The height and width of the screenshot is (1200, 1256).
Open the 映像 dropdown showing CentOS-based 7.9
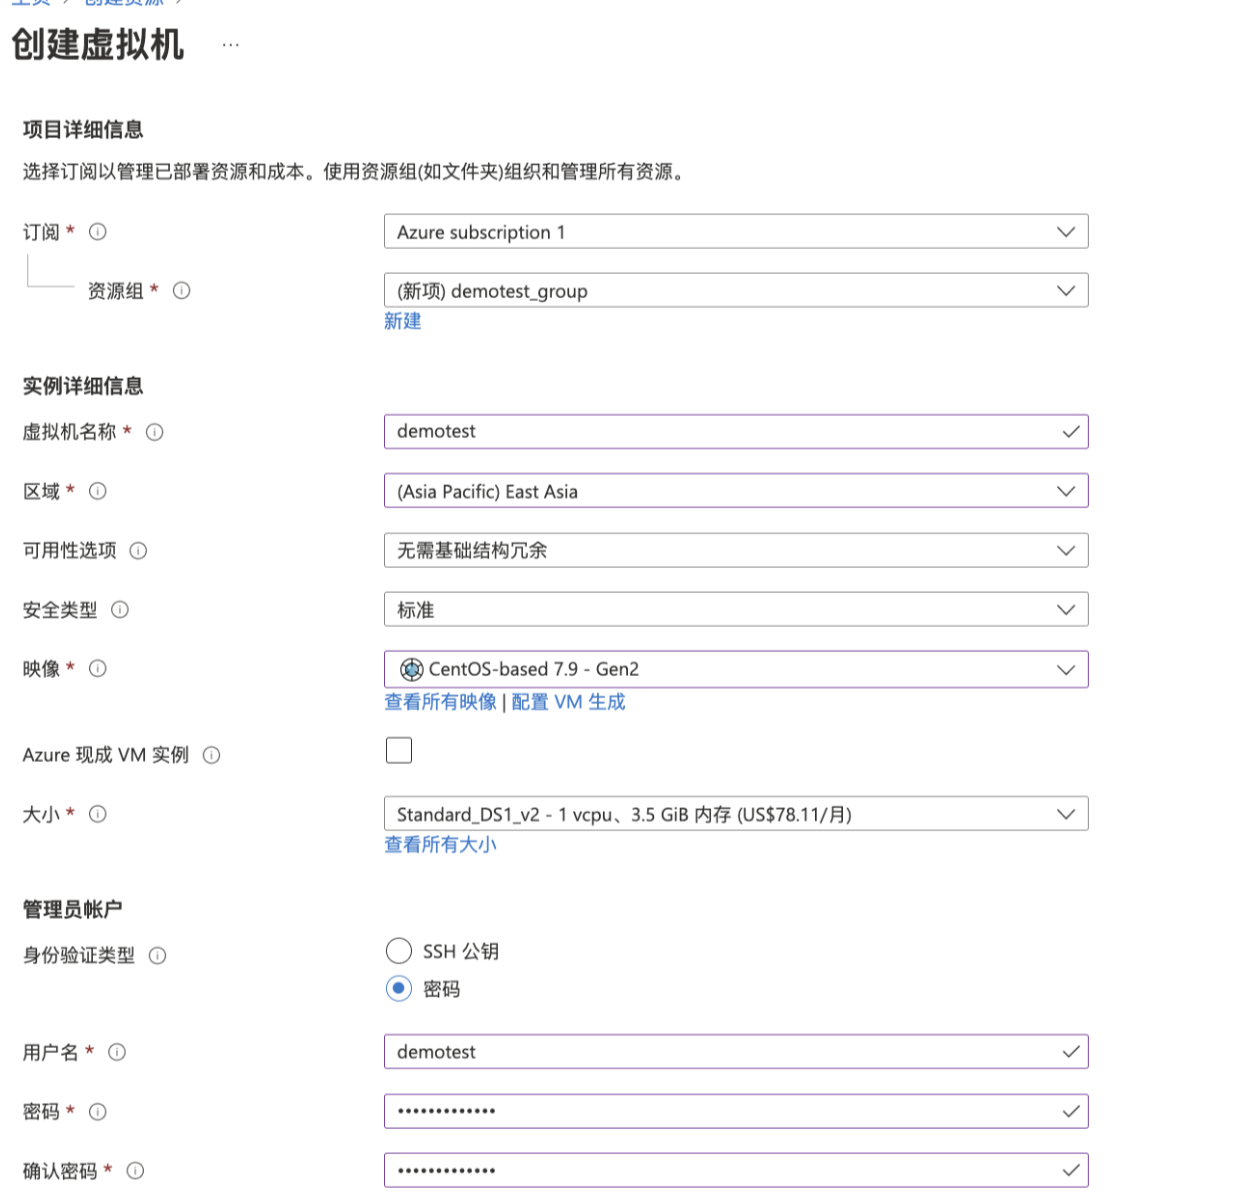[x=736, y=669]
